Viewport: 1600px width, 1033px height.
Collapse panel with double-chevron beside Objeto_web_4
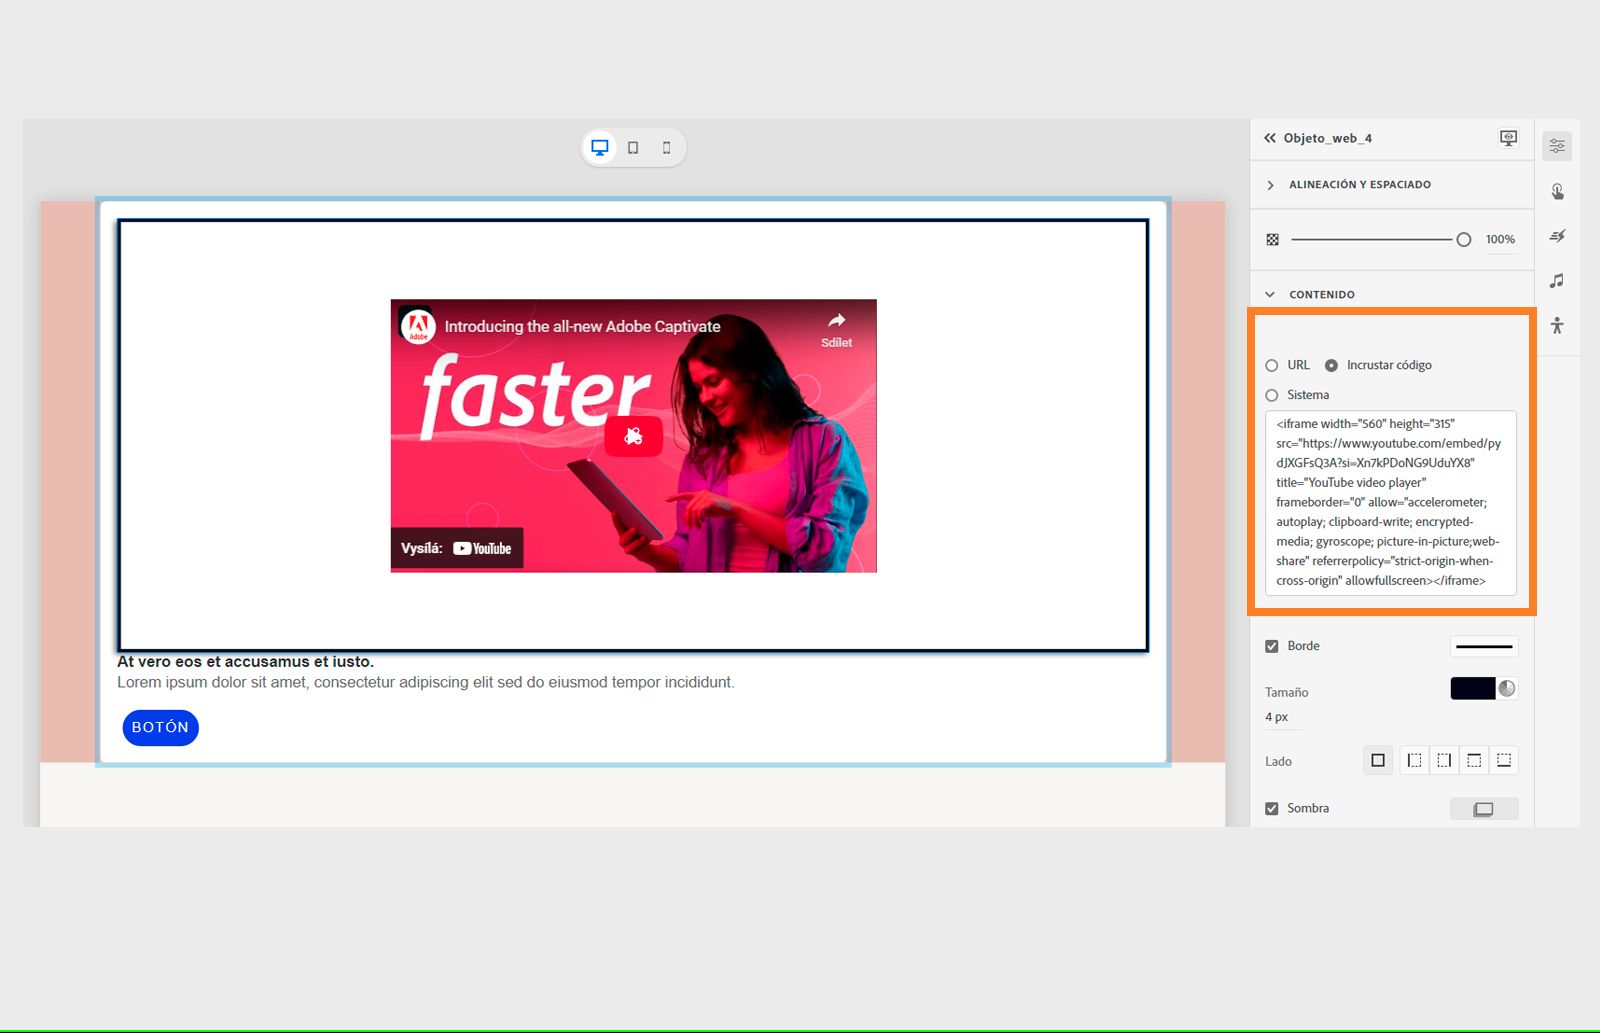coord(1269,138)
